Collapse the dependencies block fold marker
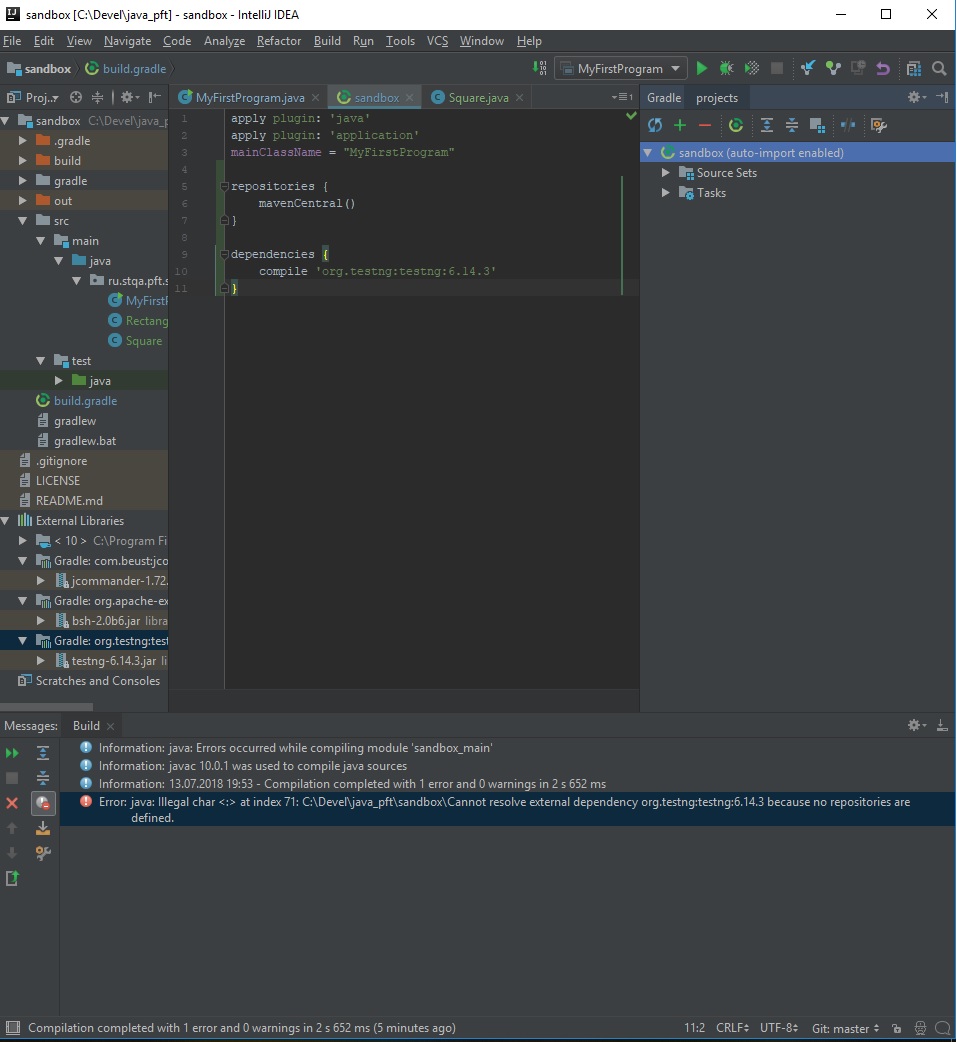 click(225, 254)
